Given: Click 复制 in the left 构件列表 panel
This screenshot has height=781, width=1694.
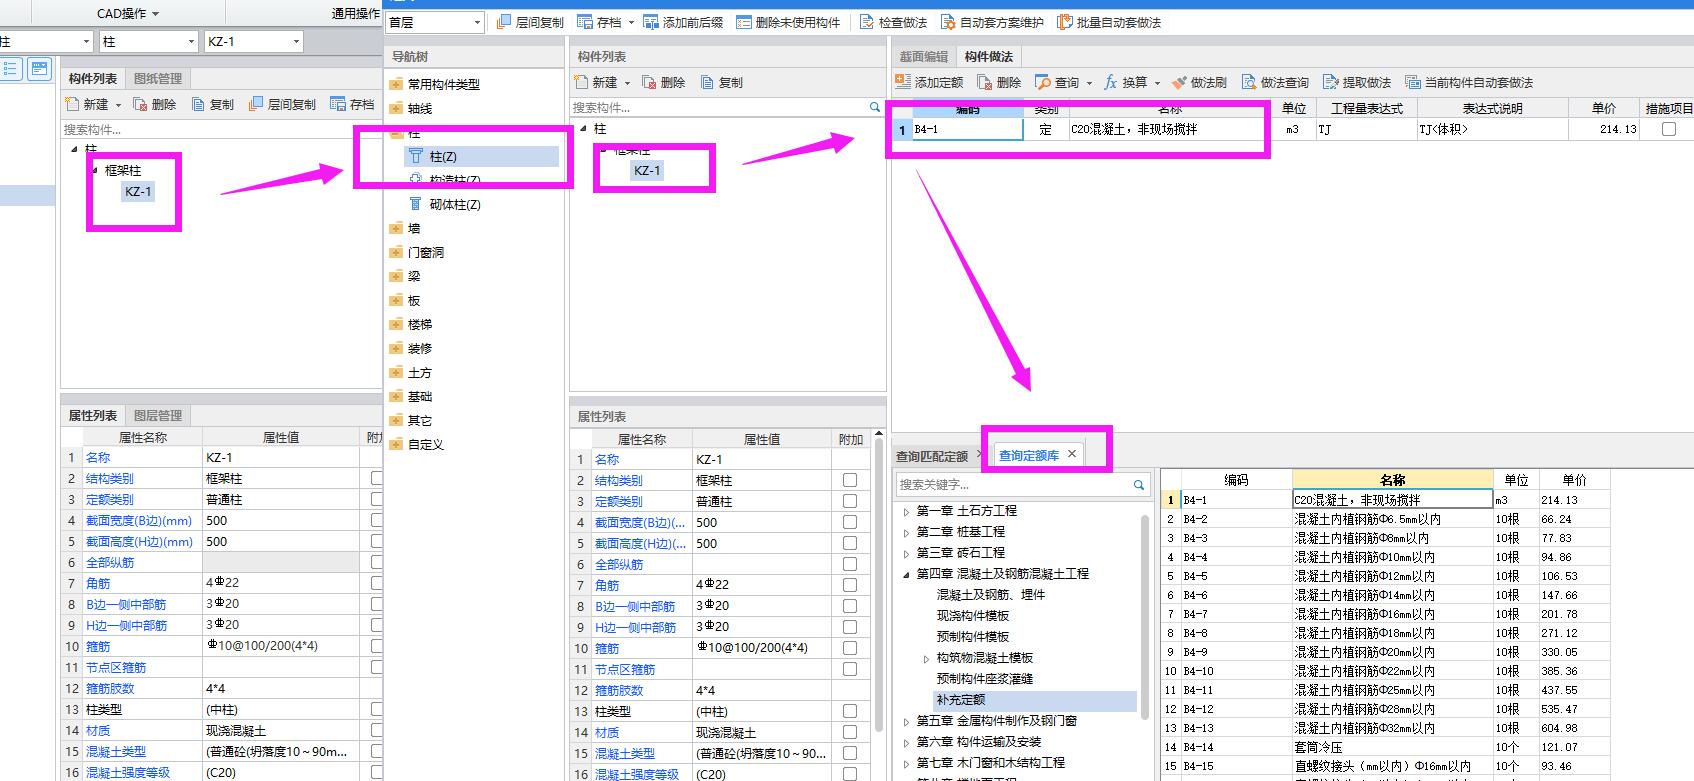Looking at the screenshot, I should click(x=213, y=104).
